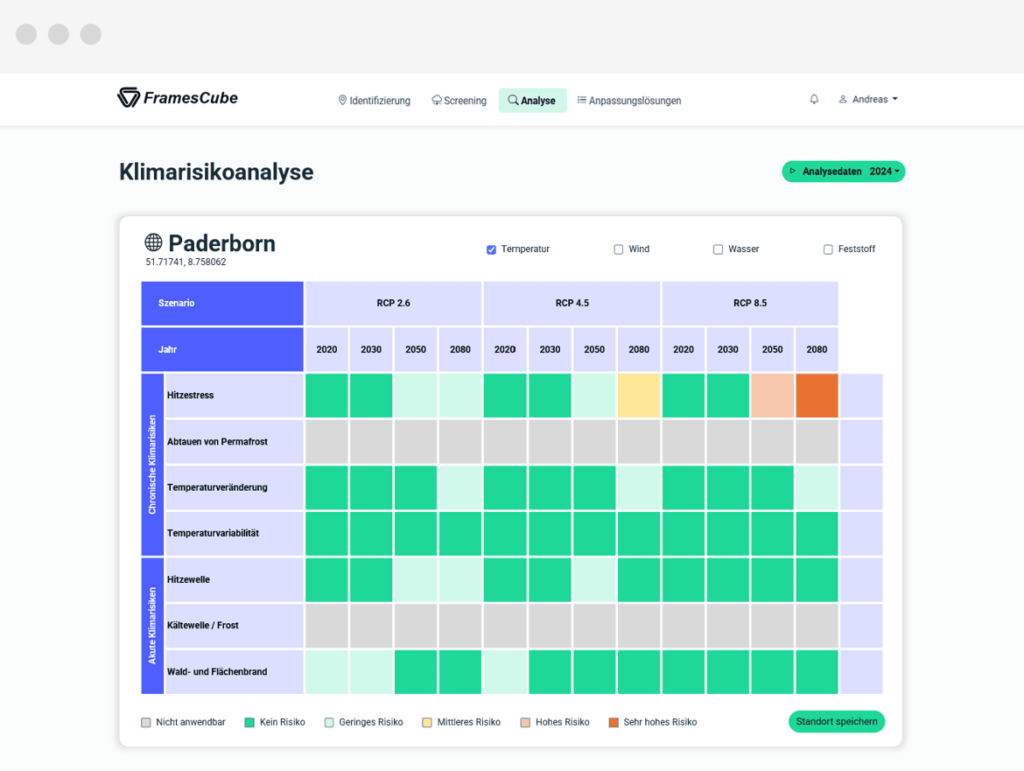Click the Mittleres Risiko legend swatch
Image resolution: width=1024 pixels, height=771 pixels.
pos(427,722)
